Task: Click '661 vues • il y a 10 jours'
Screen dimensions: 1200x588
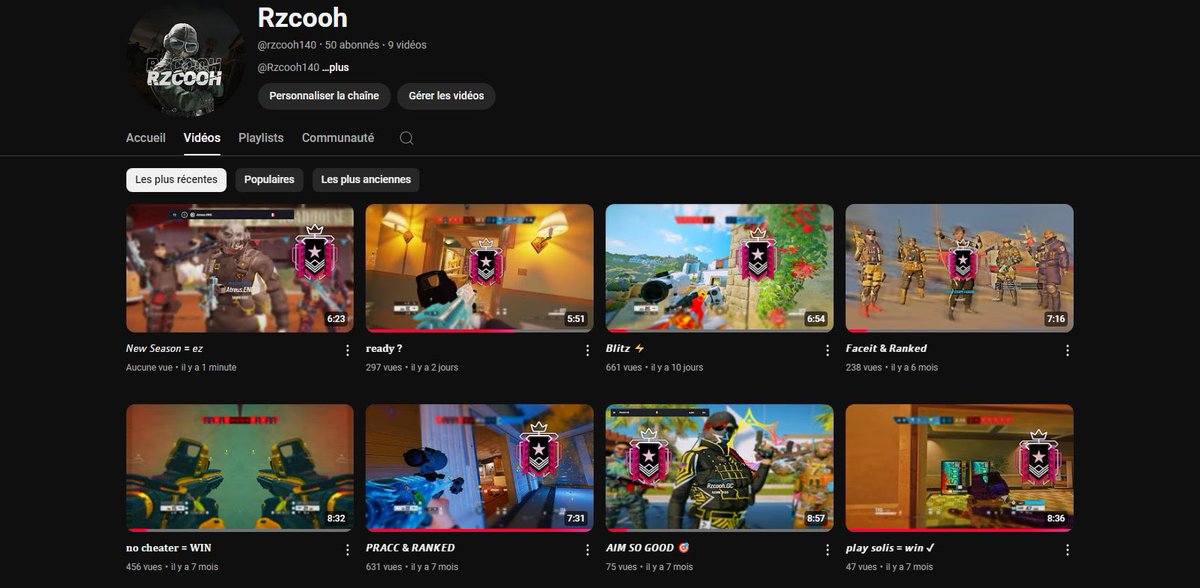Action: (654, 368)
